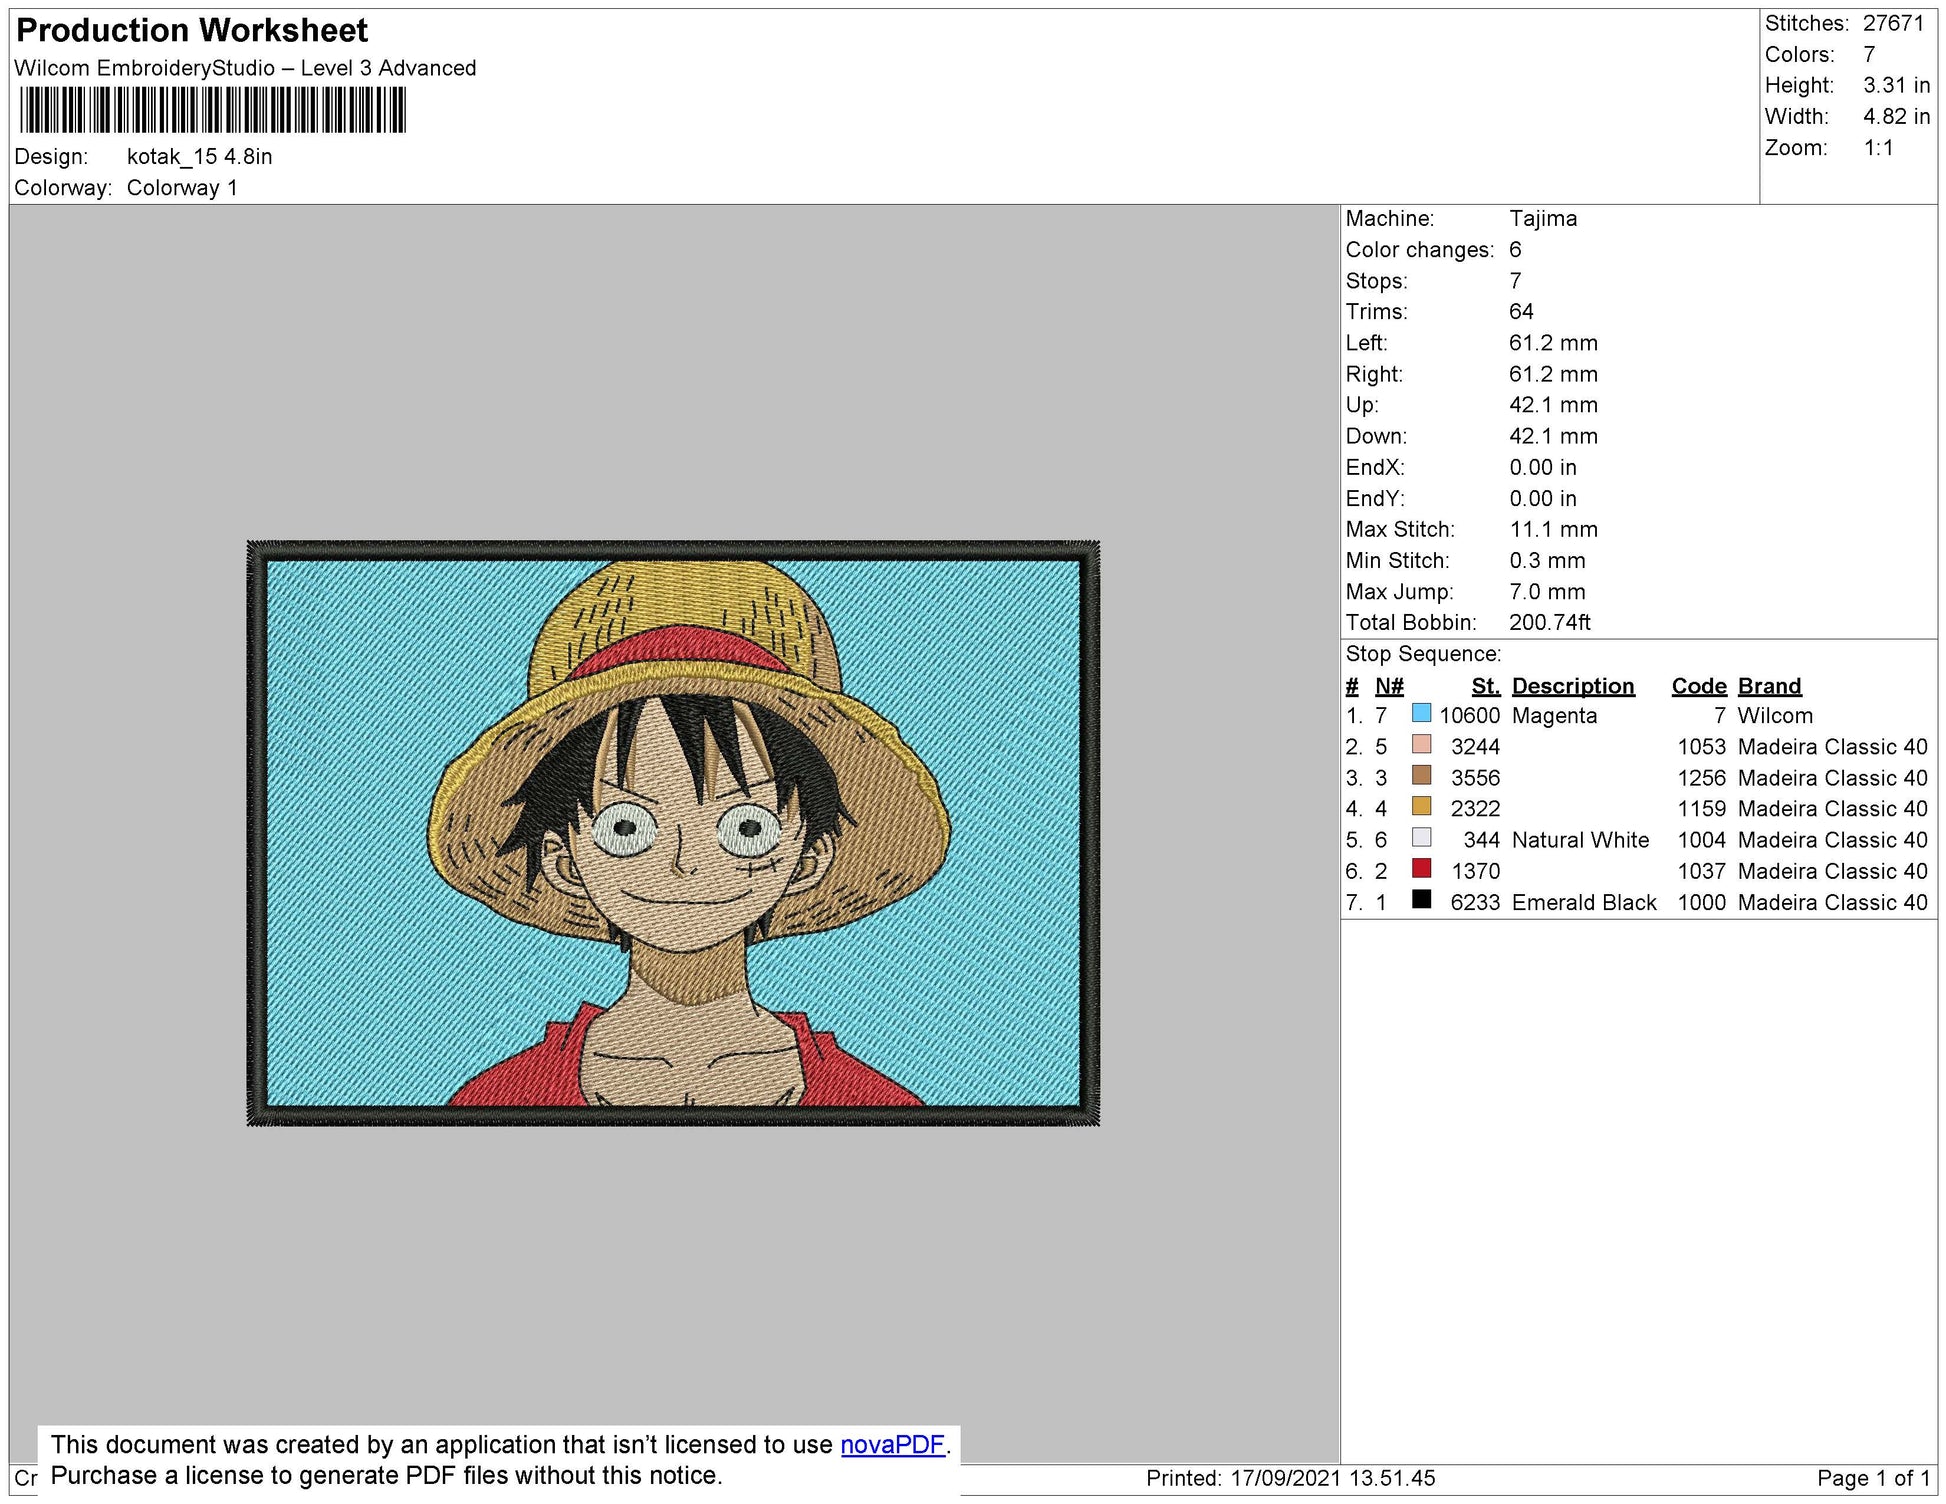Click the novaPDF link
The width and height of the screenshot is (1946, 1504).
click(892, 1445)
